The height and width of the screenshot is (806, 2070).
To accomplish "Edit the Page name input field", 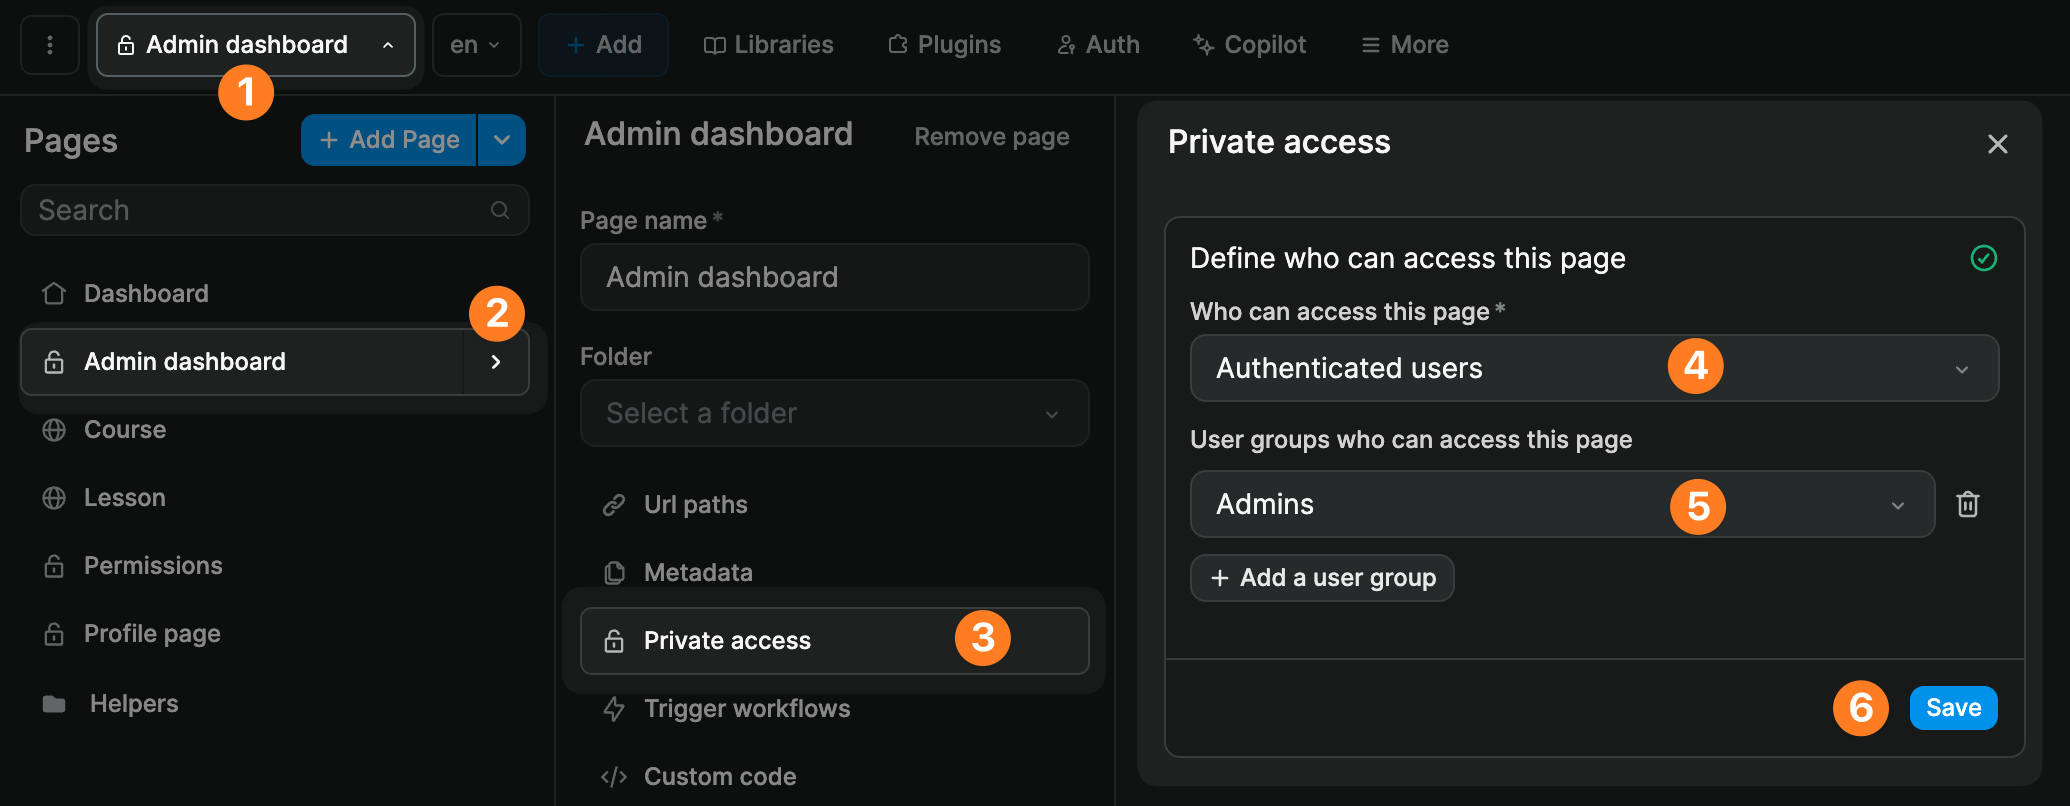I will 835,277.
